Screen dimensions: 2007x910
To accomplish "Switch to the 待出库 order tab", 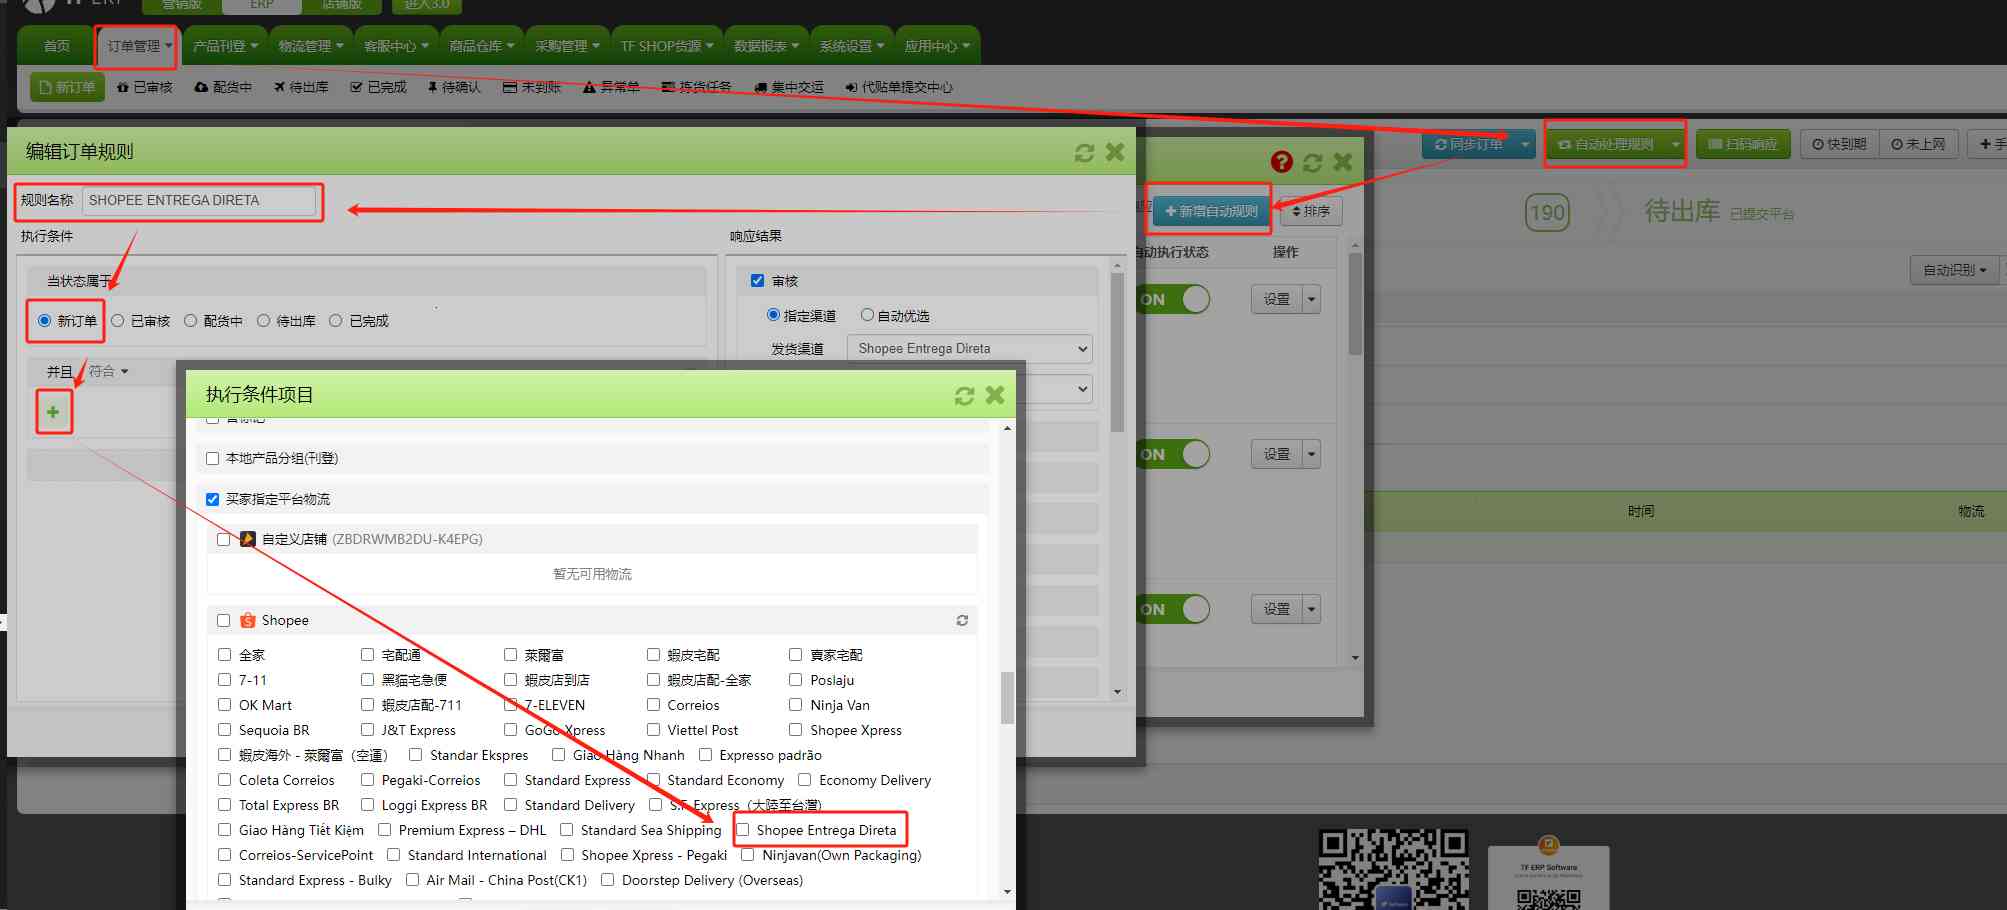I will [x=301, y=87].
